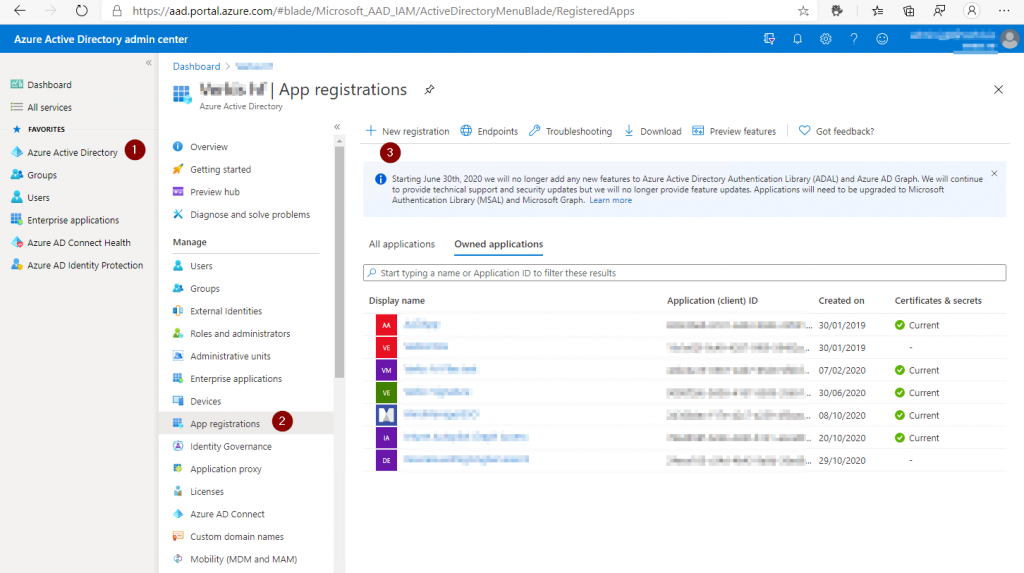Screen dimensions: 1024x573
Task: Open Groups under Manage
Action: 205,288
